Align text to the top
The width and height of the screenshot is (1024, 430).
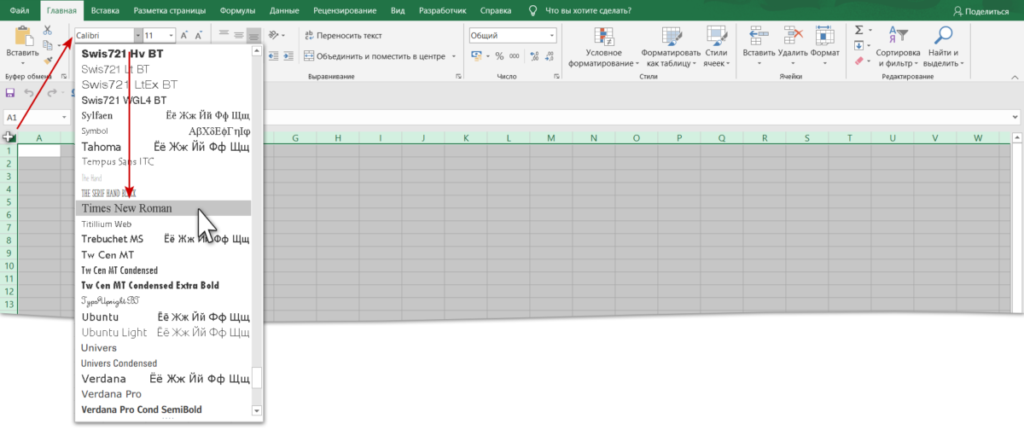[x=224, y=35]
